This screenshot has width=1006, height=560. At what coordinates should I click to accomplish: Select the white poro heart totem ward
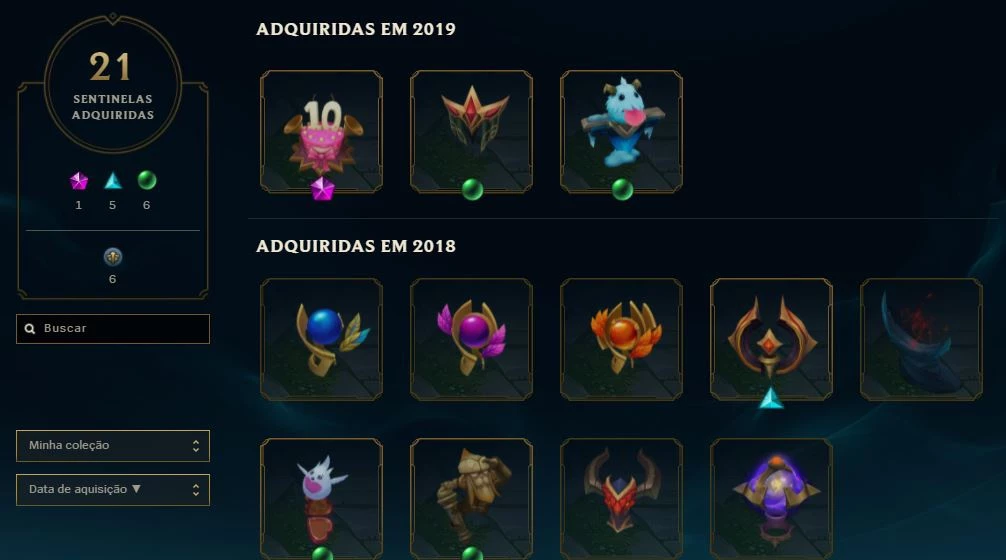(321, 498)
